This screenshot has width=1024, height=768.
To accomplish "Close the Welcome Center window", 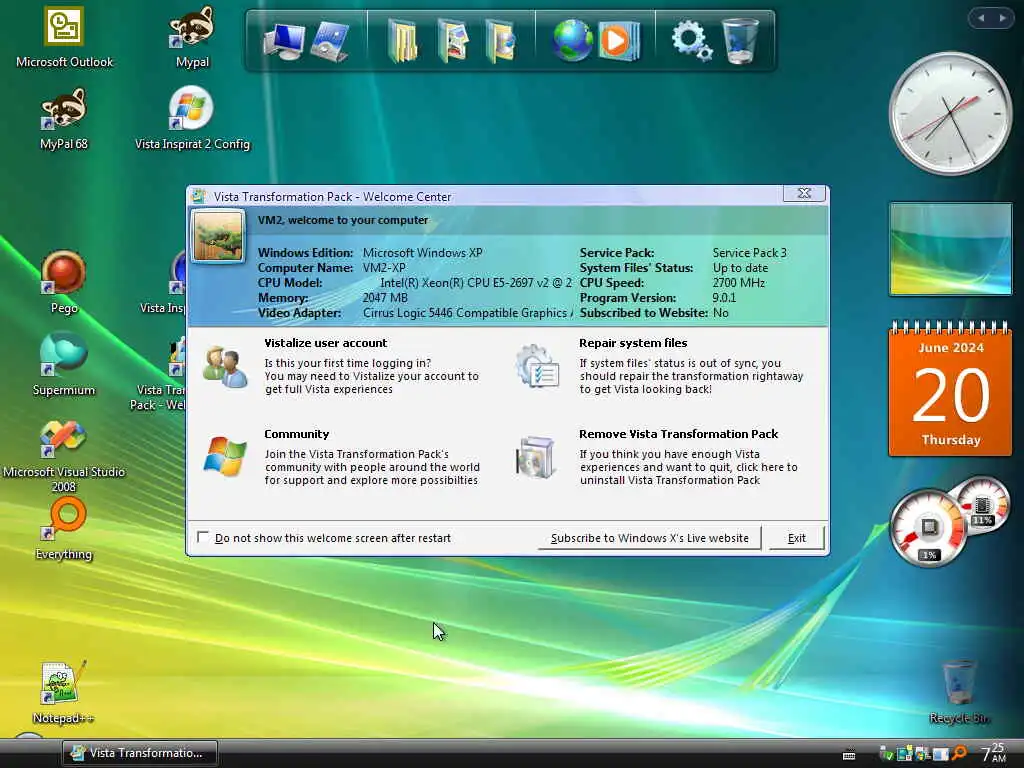I will click(x=805, y=193).
